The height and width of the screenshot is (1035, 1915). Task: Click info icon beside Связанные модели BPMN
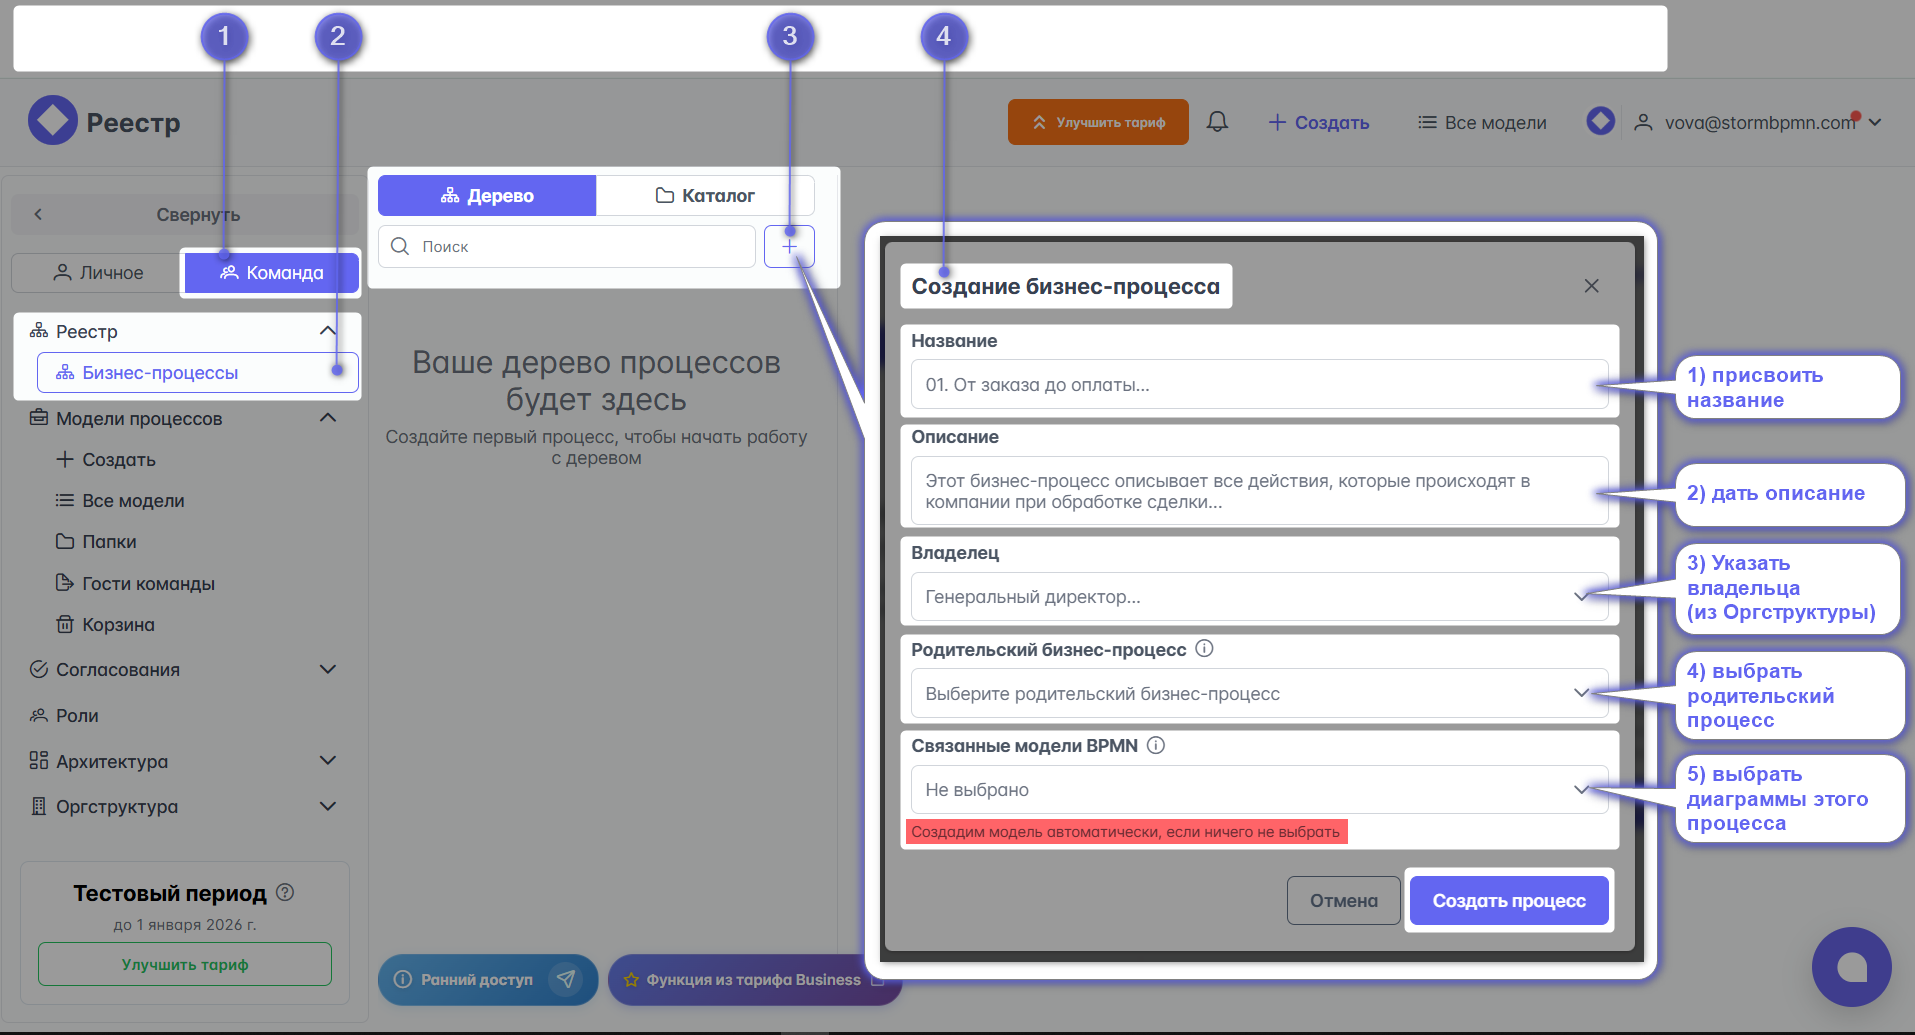1156,745
